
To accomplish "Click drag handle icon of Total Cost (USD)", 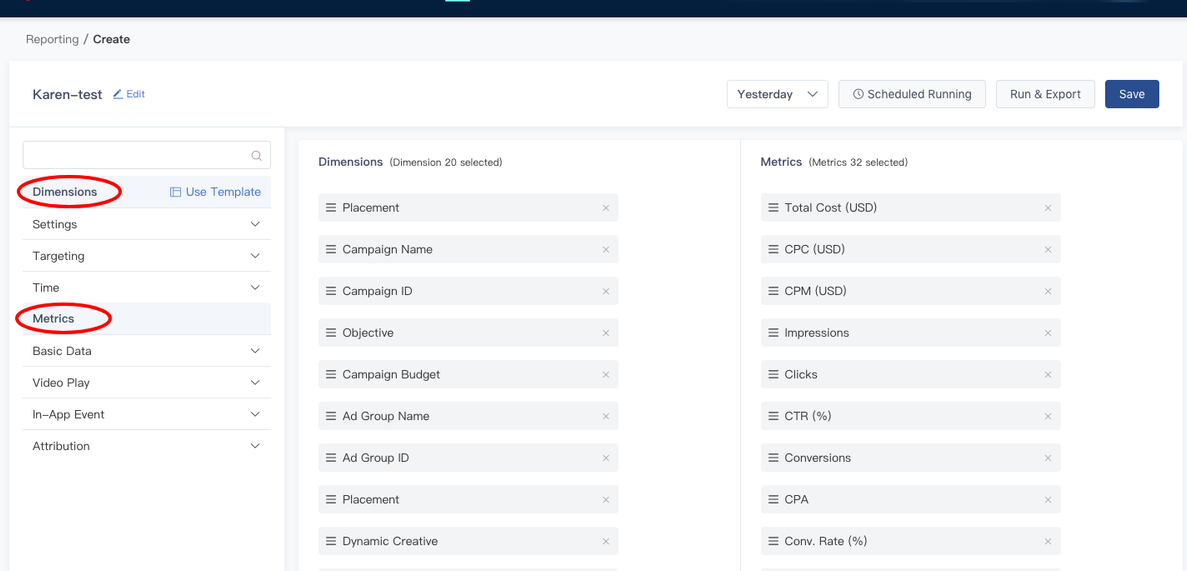I will [x=773, y=207].
